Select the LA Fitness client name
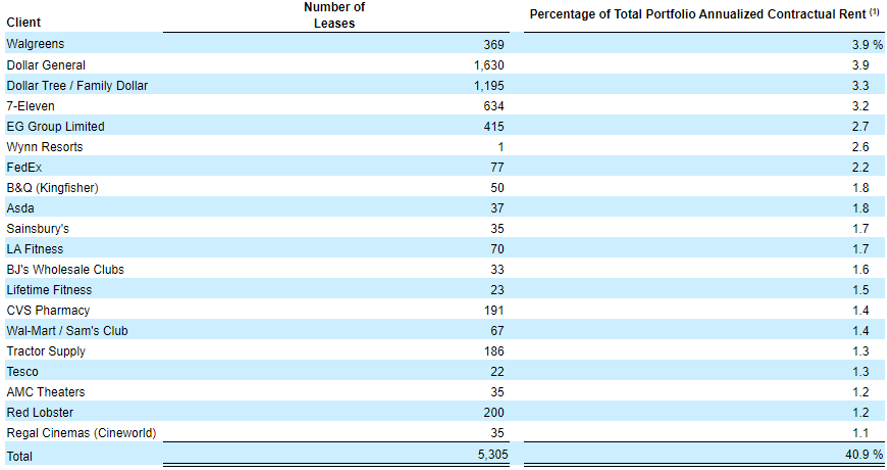Screen dimensions: 887x470 [35, 249]
